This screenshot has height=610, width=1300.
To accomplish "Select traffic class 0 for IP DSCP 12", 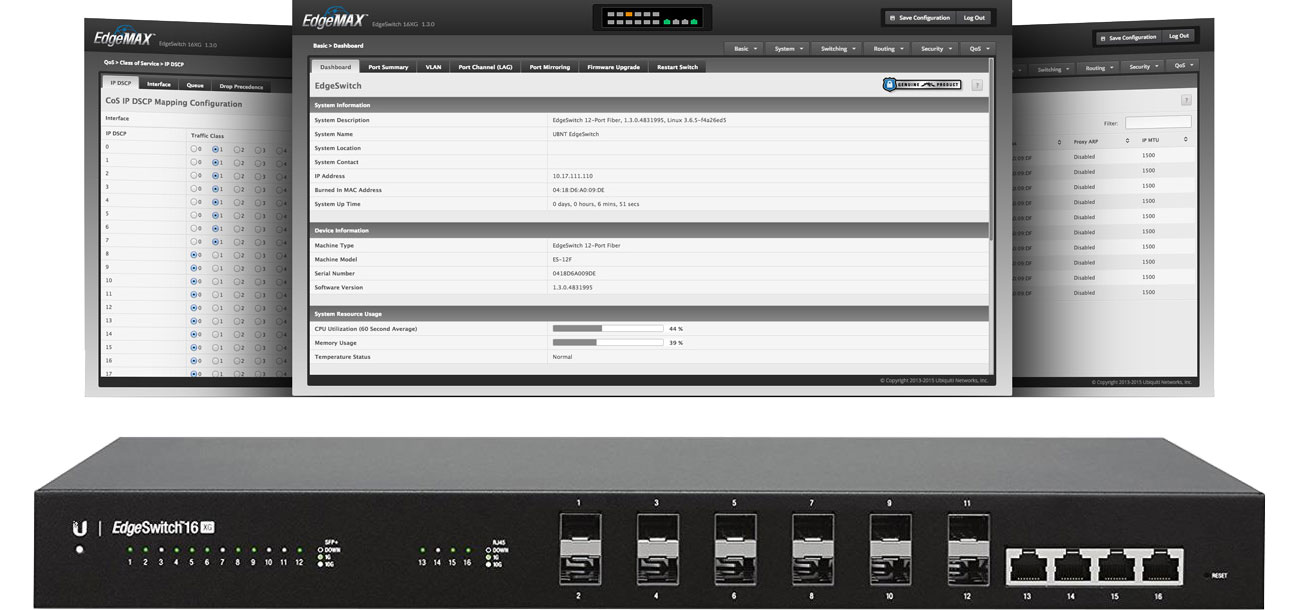I will pyautogui.click(x=194, y=308).
